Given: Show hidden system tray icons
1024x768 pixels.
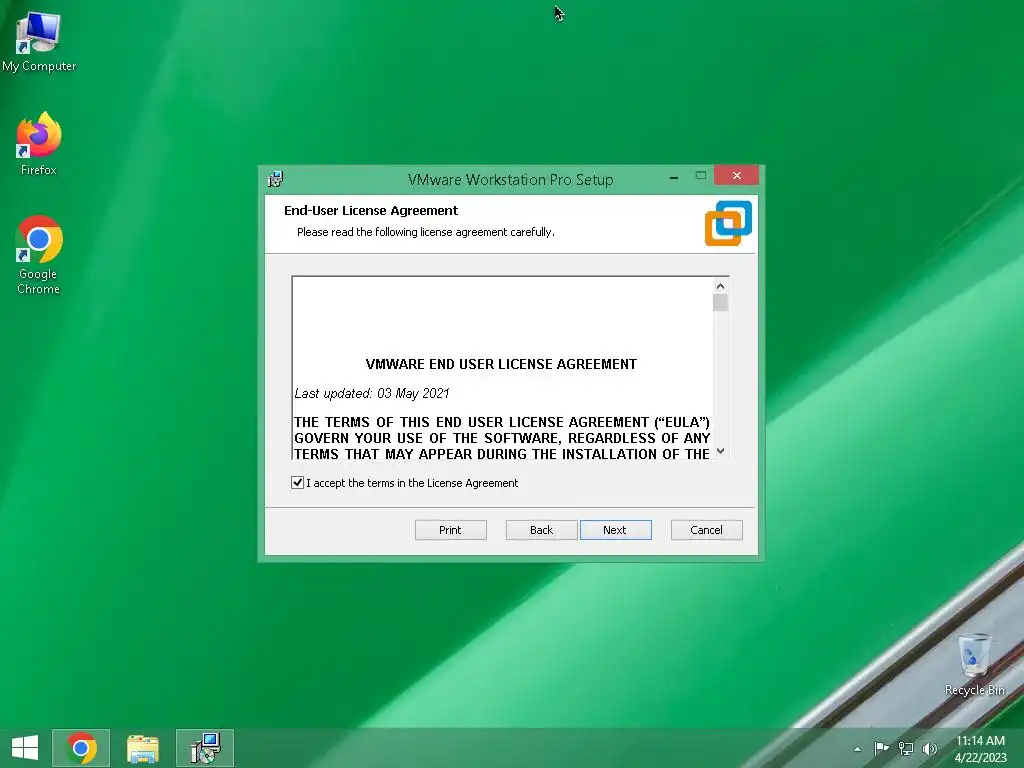Looking at the screenshot, I should (857, 749).
